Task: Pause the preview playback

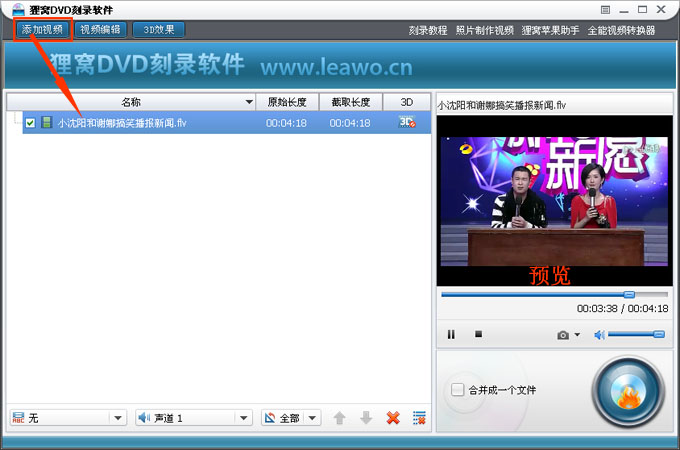Action: [x=451, y=334]
